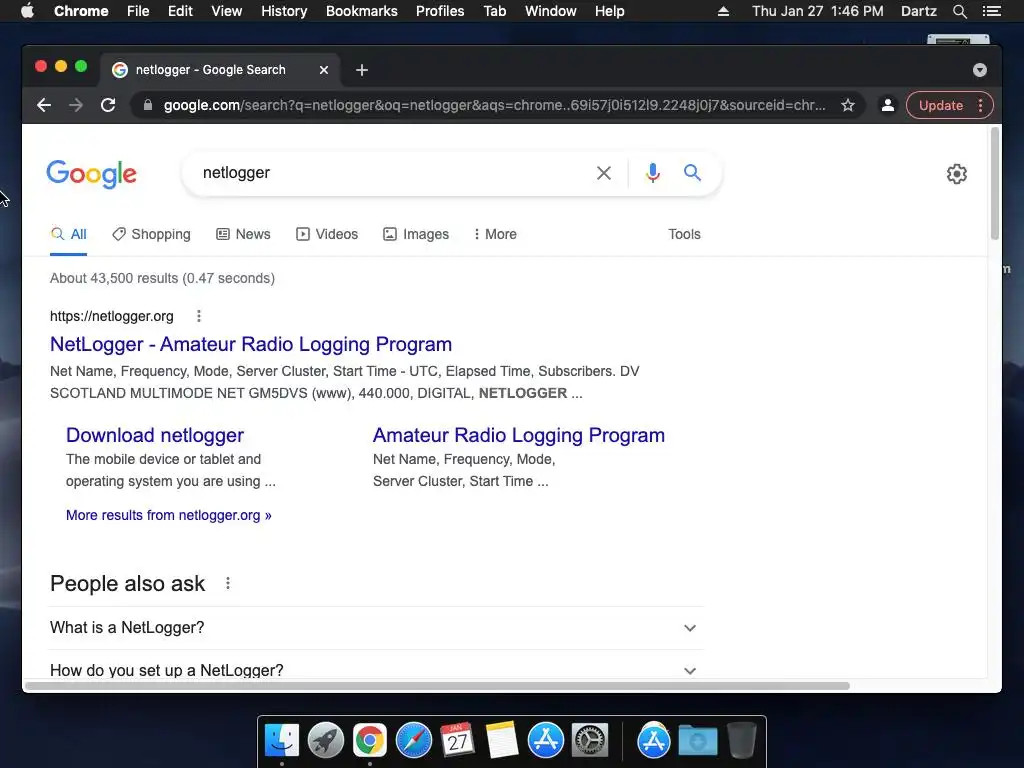Open Spotlight search in menu bar
This screenshot has height=768, width=1024.
click(x=960, y=11)
